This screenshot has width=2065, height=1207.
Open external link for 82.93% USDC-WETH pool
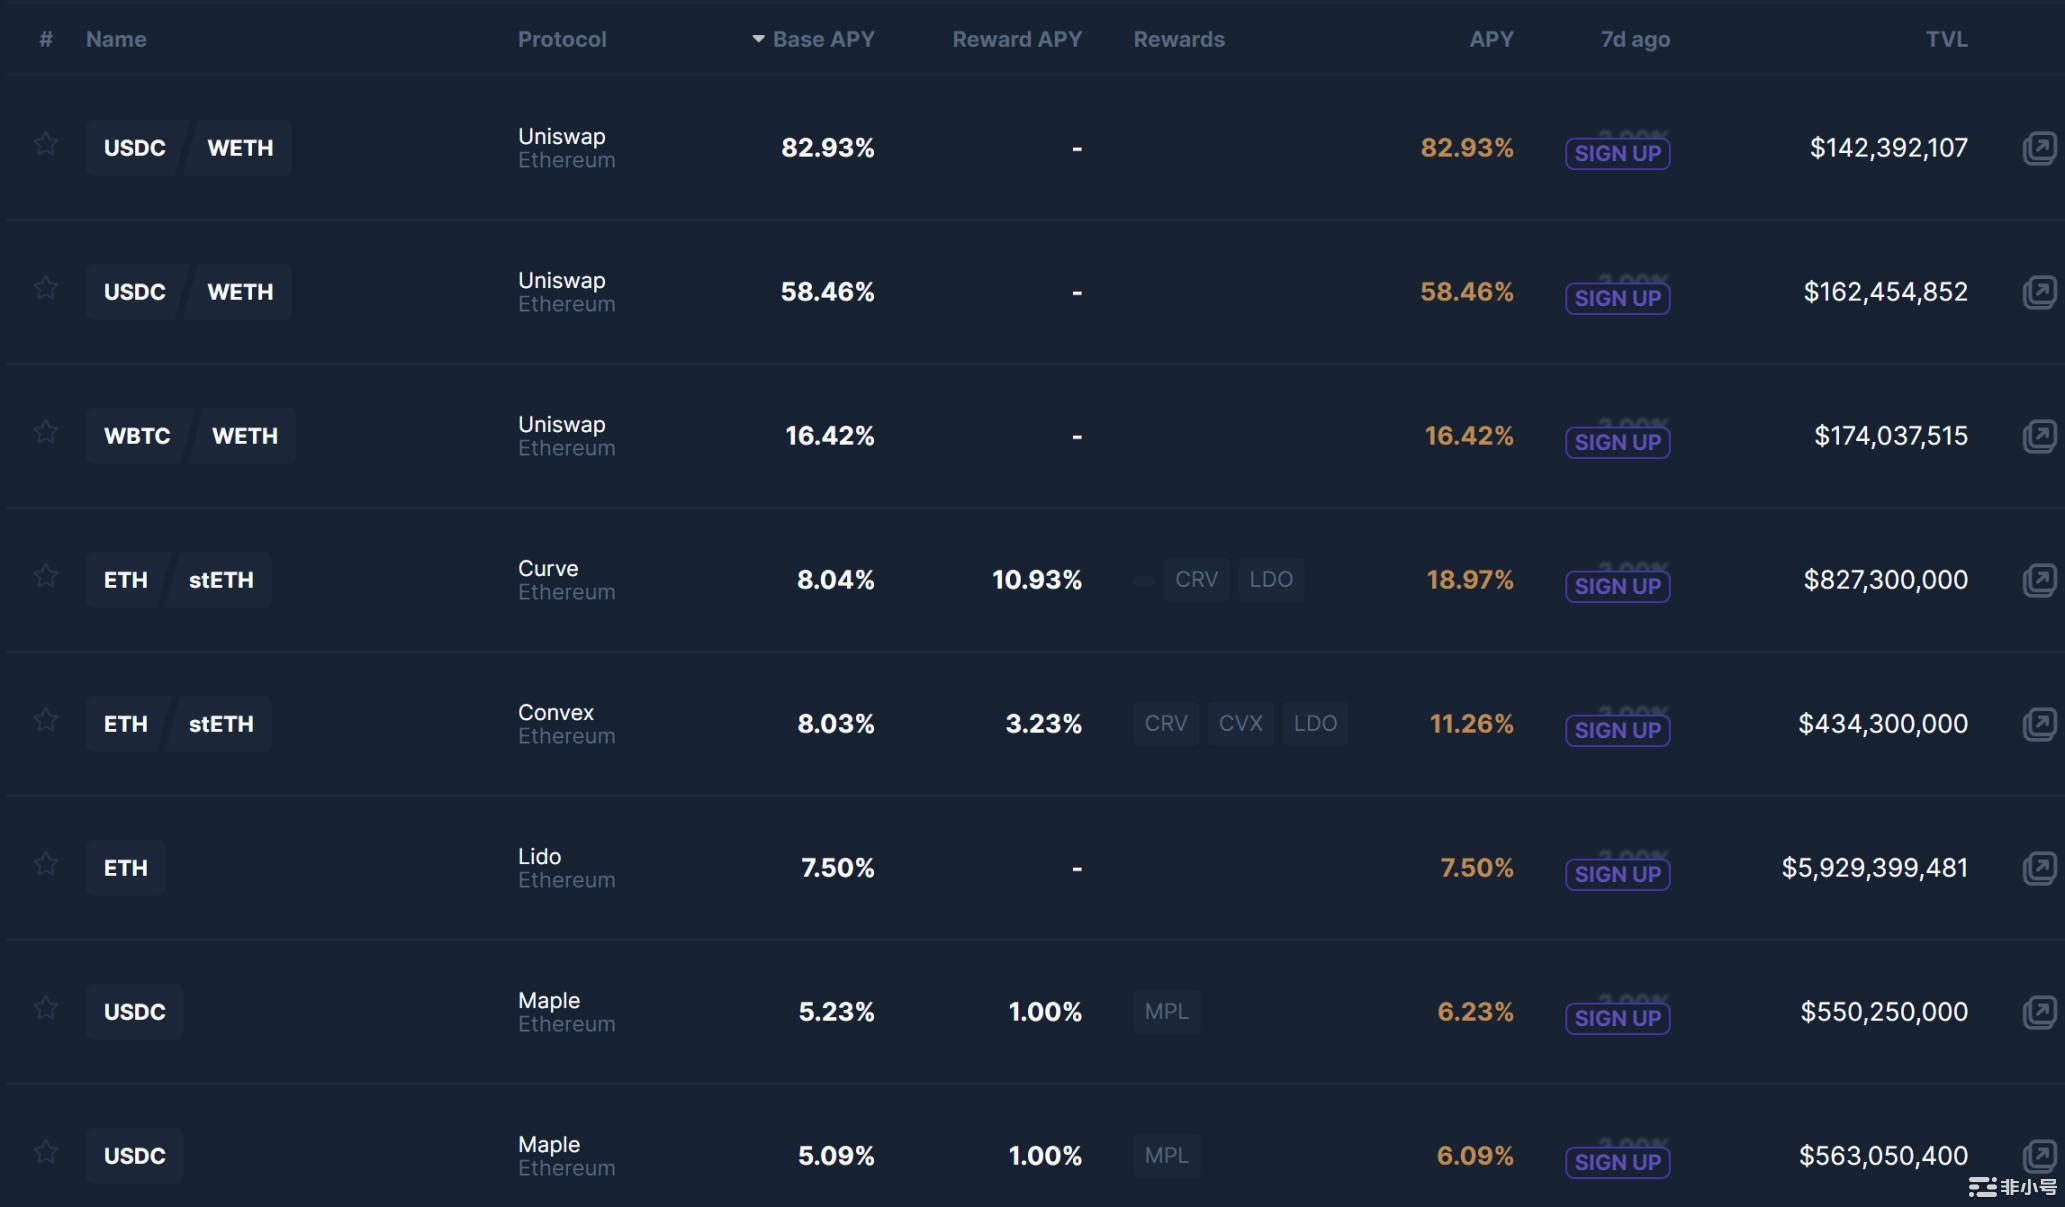tap(2038, 148)
